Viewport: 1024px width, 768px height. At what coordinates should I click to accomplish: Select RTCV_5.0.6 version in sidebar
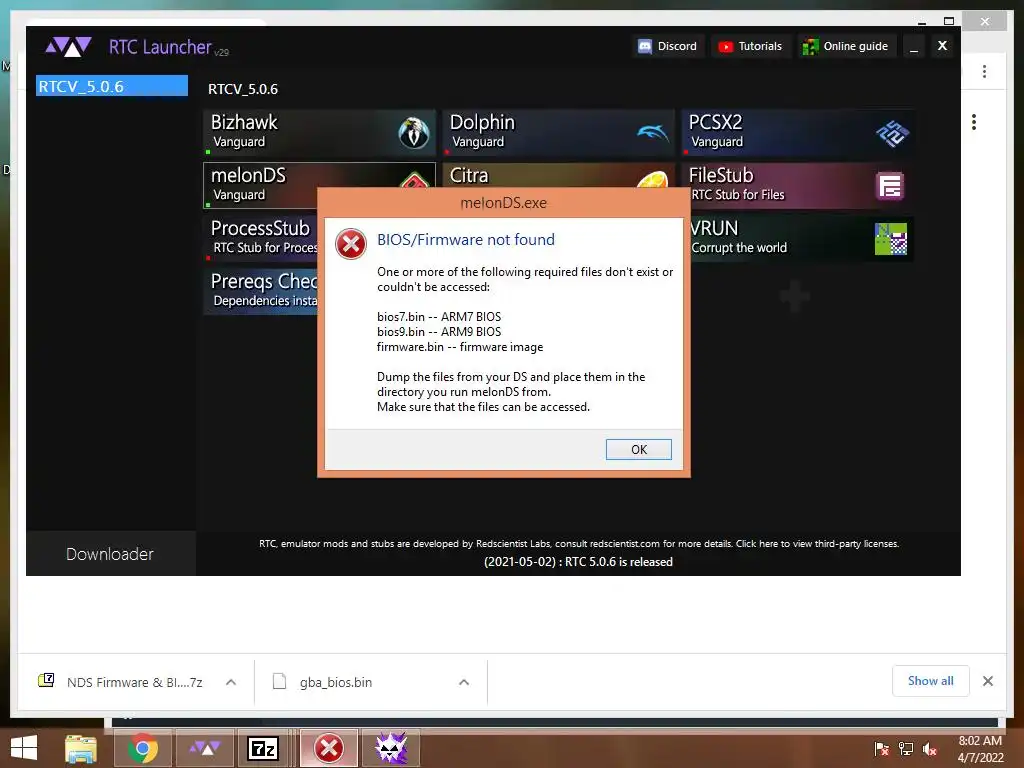112,86
